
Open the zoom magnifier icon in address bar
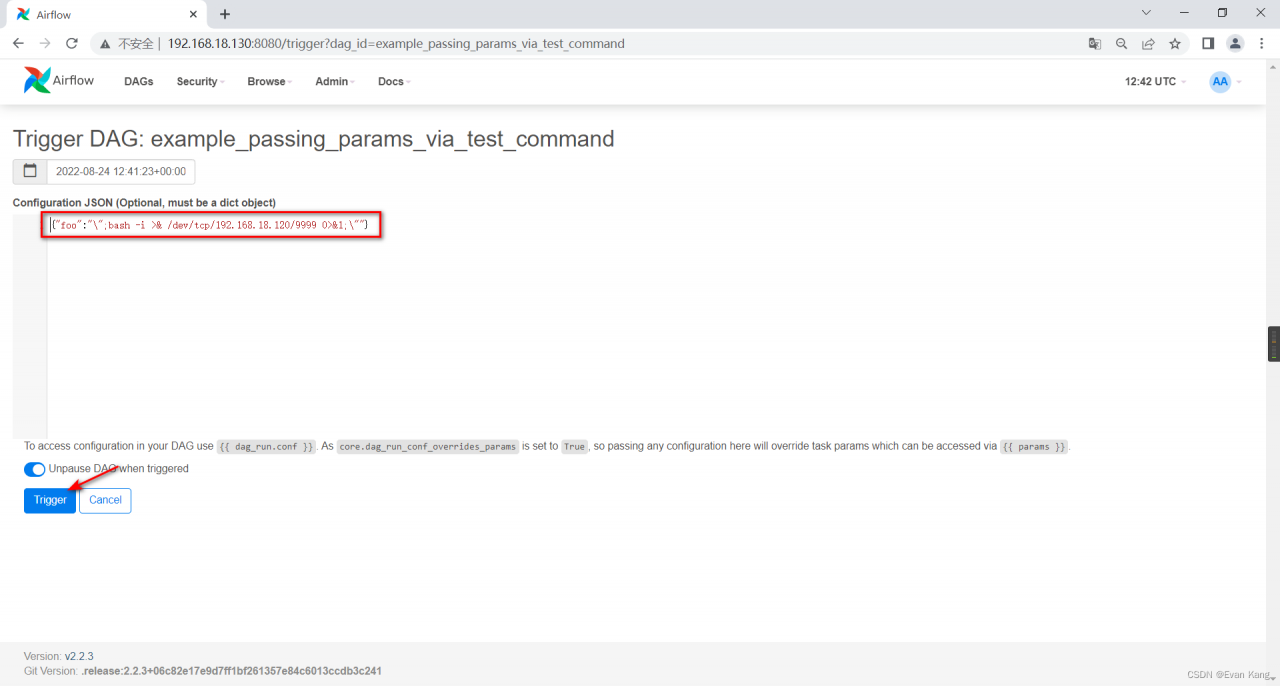(1122, 44)
